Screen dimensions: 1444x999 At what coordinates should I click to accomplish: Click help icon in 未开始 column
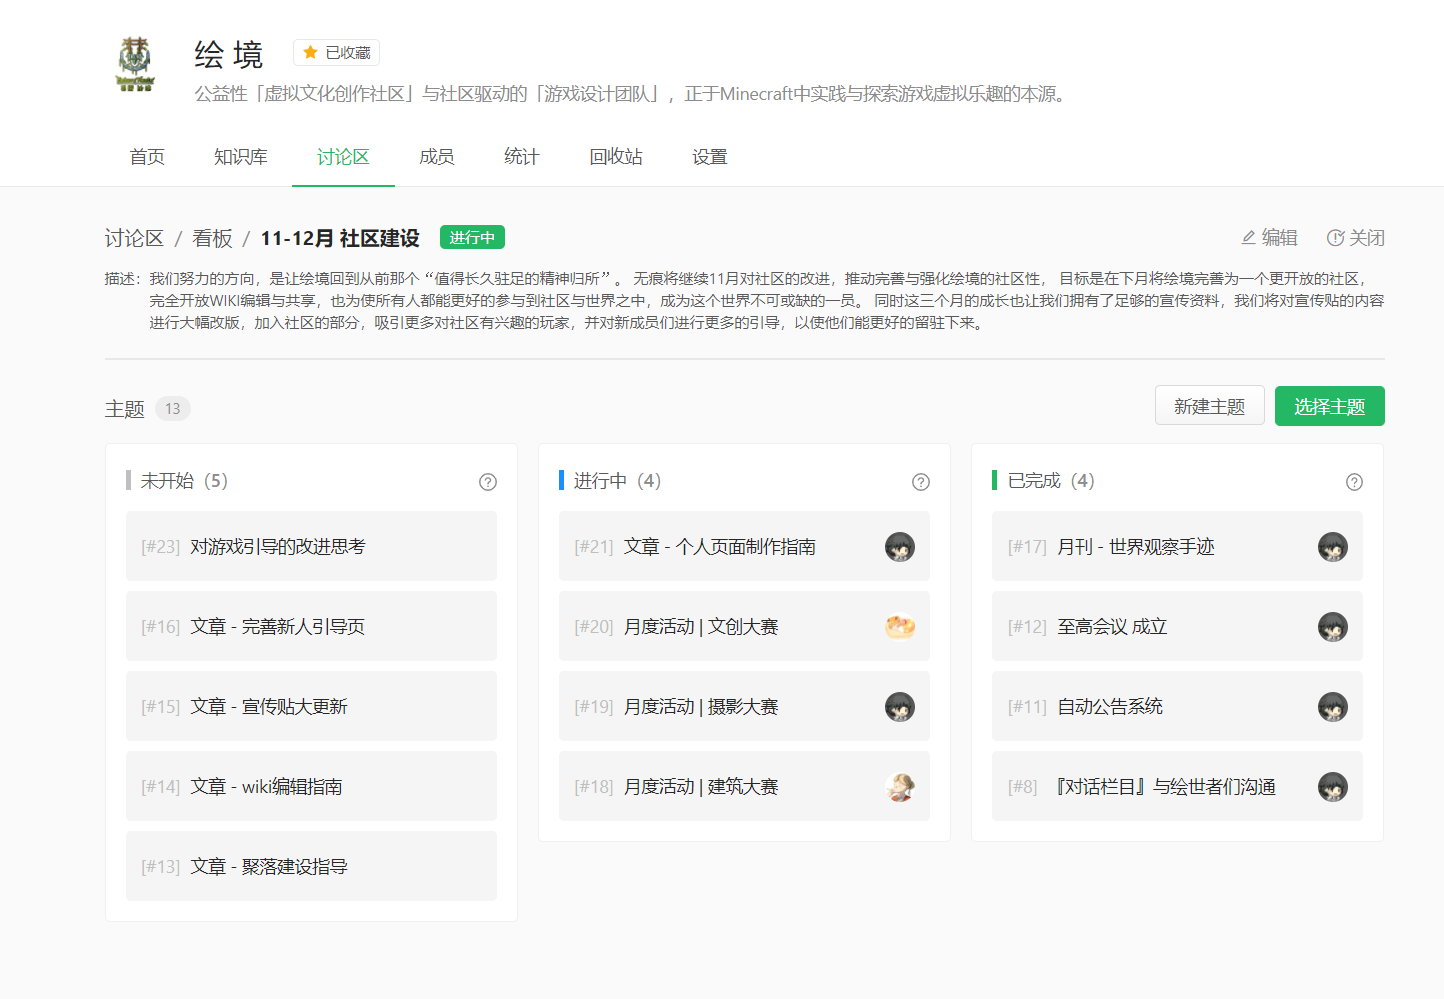488,482
